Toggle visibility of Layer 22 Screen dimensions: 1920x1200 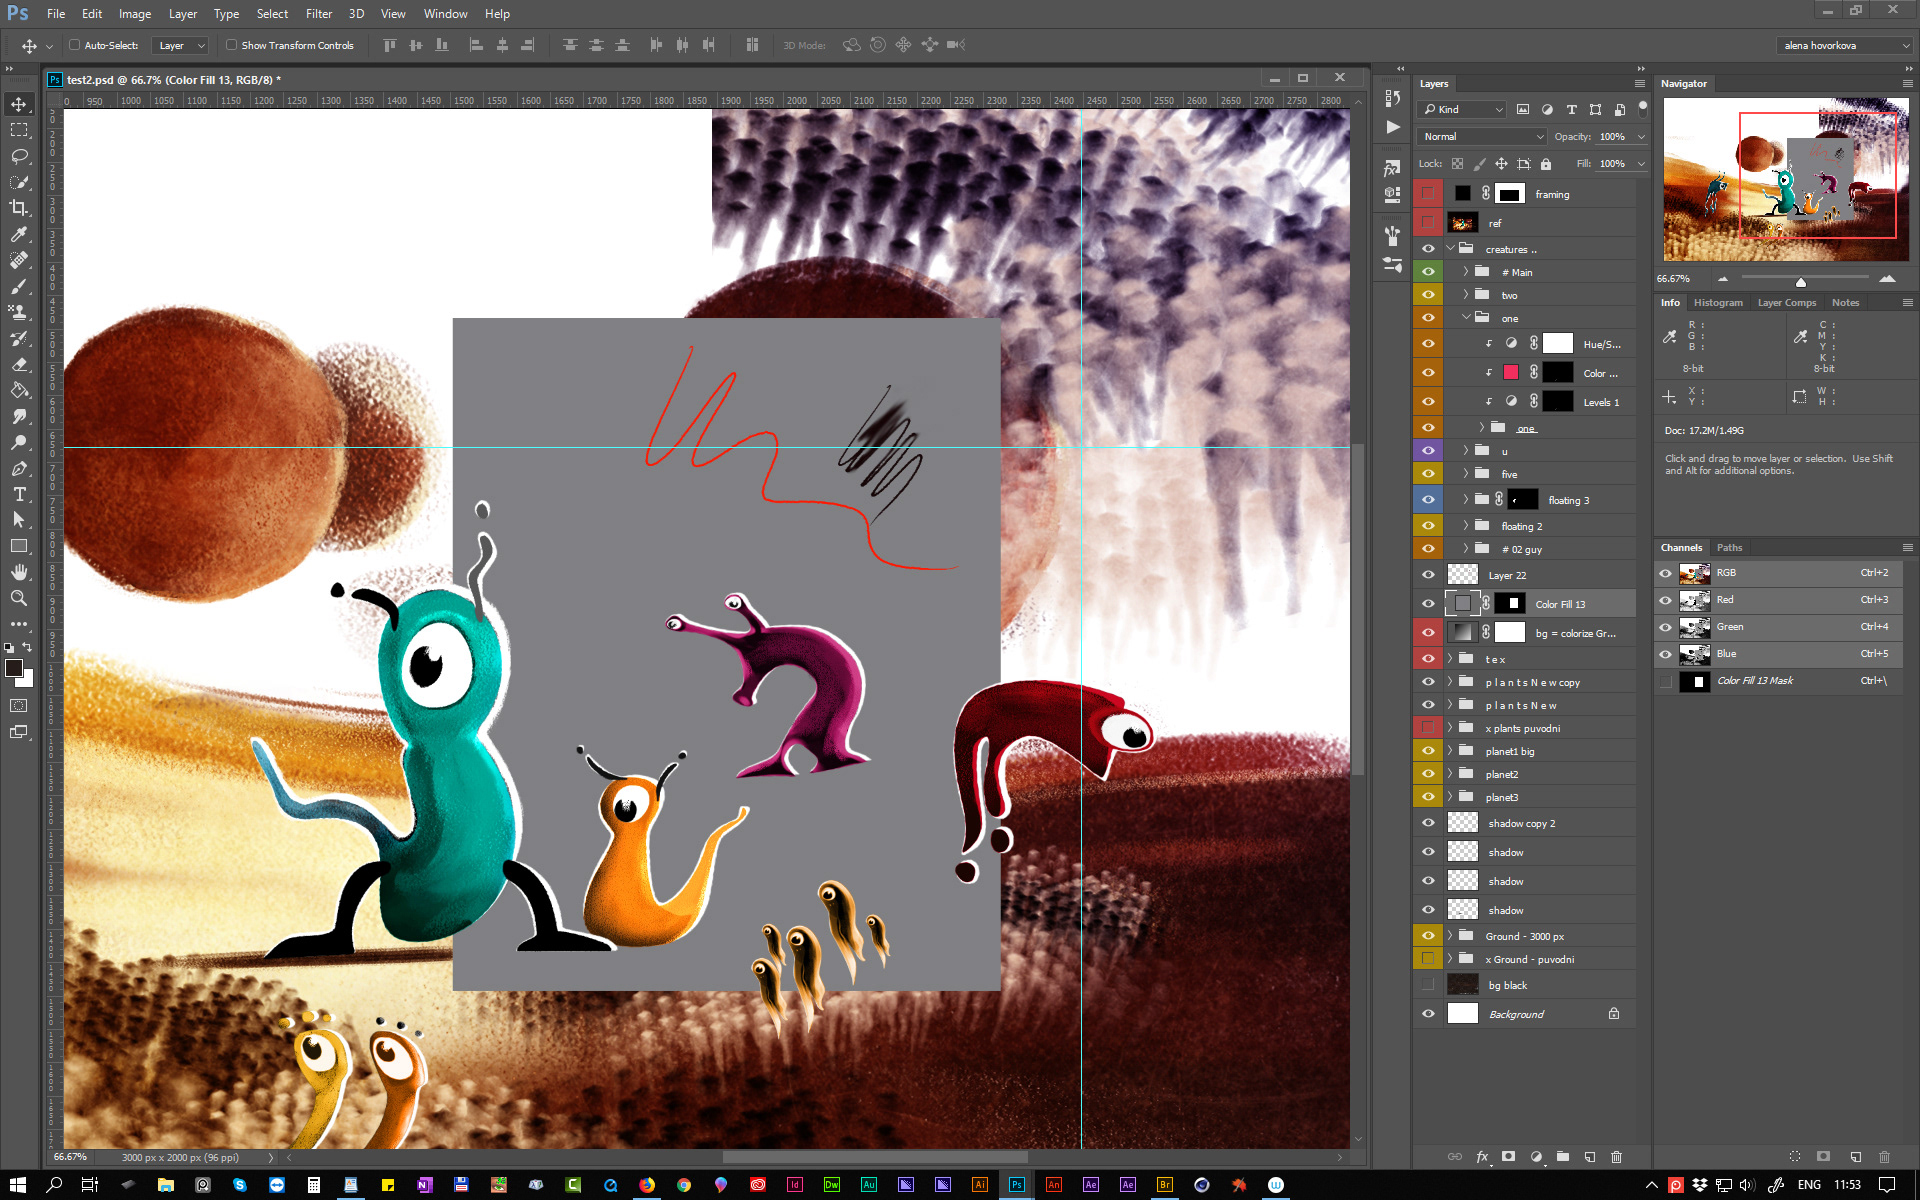pyautogui.click(x=1428, y=575)
